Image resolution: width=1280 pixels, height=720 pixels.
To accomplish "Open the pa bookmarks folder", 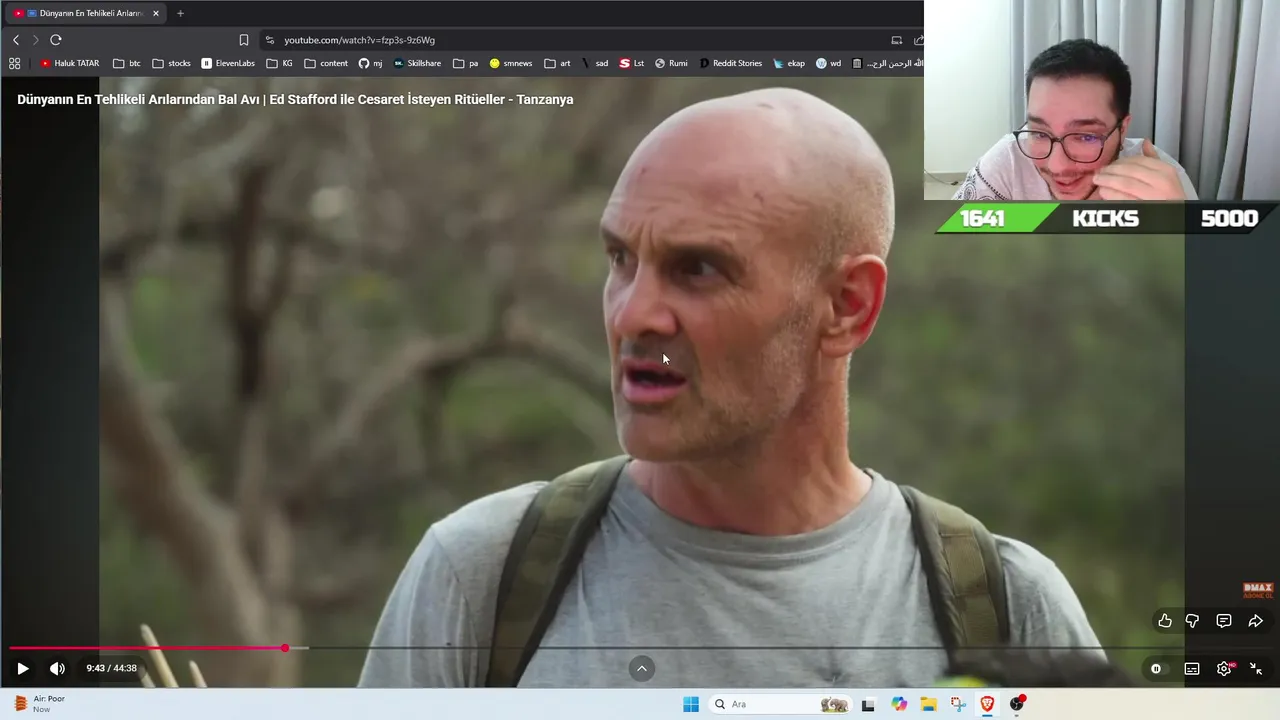I will [465, 63].
